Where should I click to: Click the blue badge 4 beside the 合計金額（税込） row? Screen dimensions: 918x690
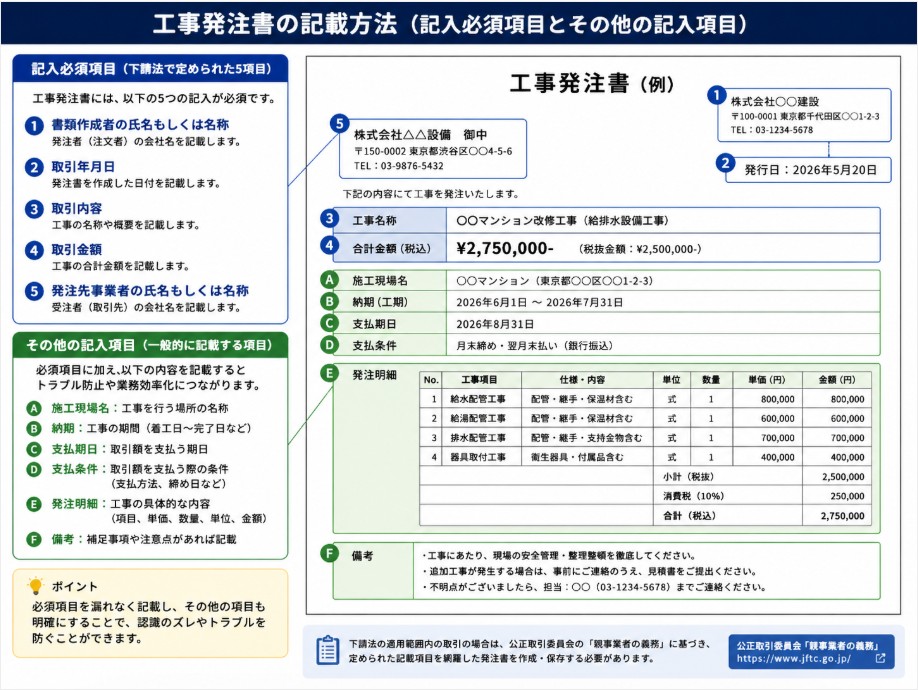[330, 245]
